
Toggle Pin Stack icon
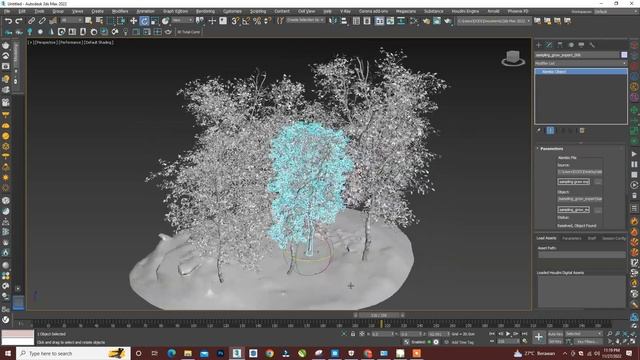(x=540, y=131)
